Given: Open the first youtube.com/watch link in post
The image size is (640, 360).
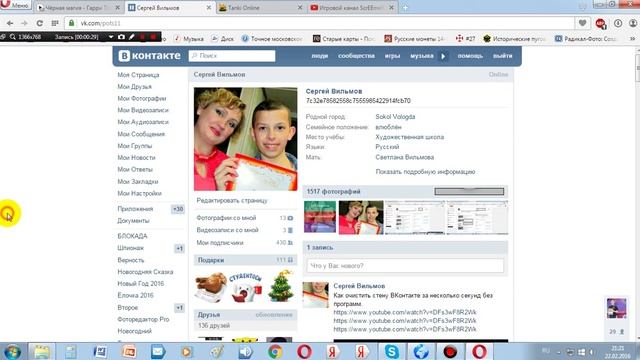Looking at the screenshot, I should tap(405, 312).
